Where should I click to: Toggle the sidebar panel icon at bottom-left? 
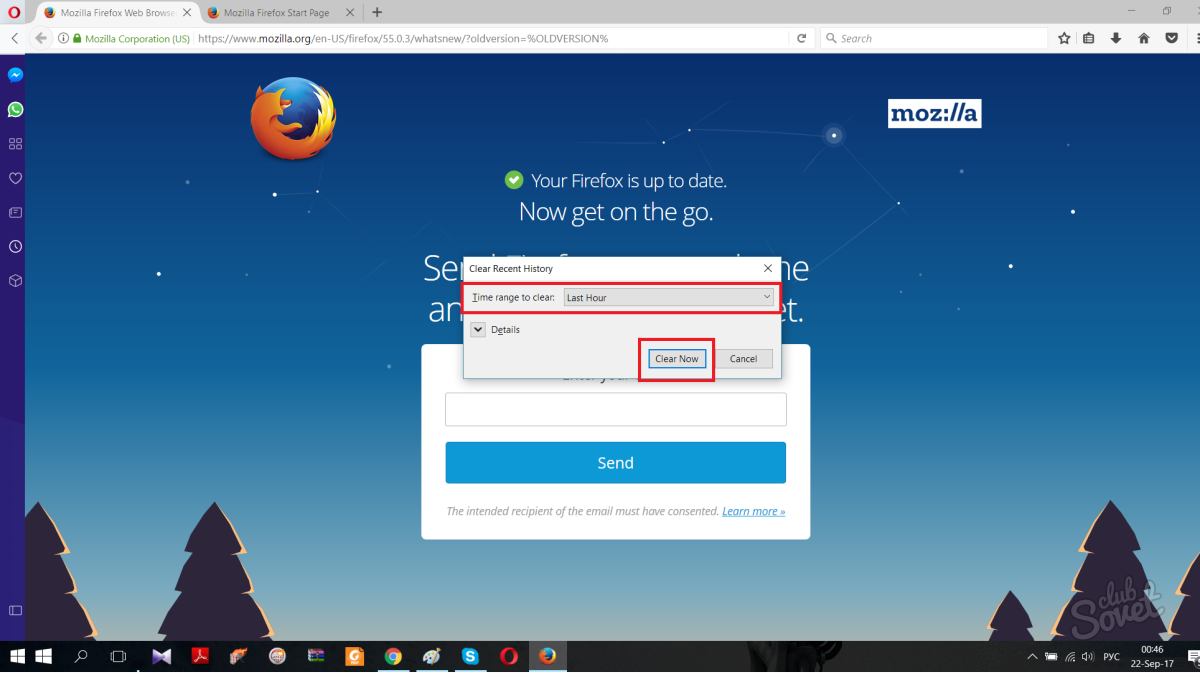(15, 610)
